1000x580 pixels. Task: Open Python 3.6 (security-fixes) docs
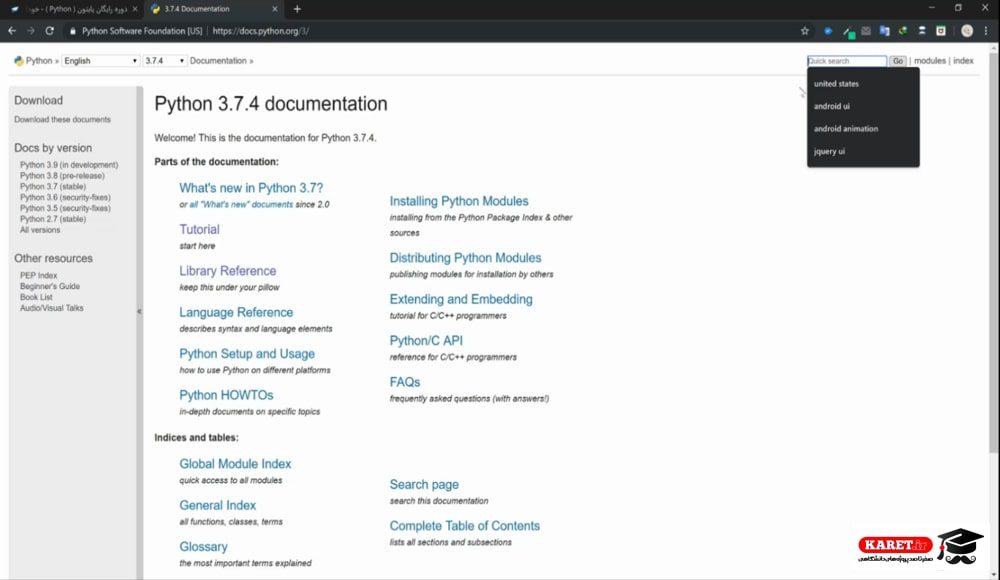pos(65,197)
